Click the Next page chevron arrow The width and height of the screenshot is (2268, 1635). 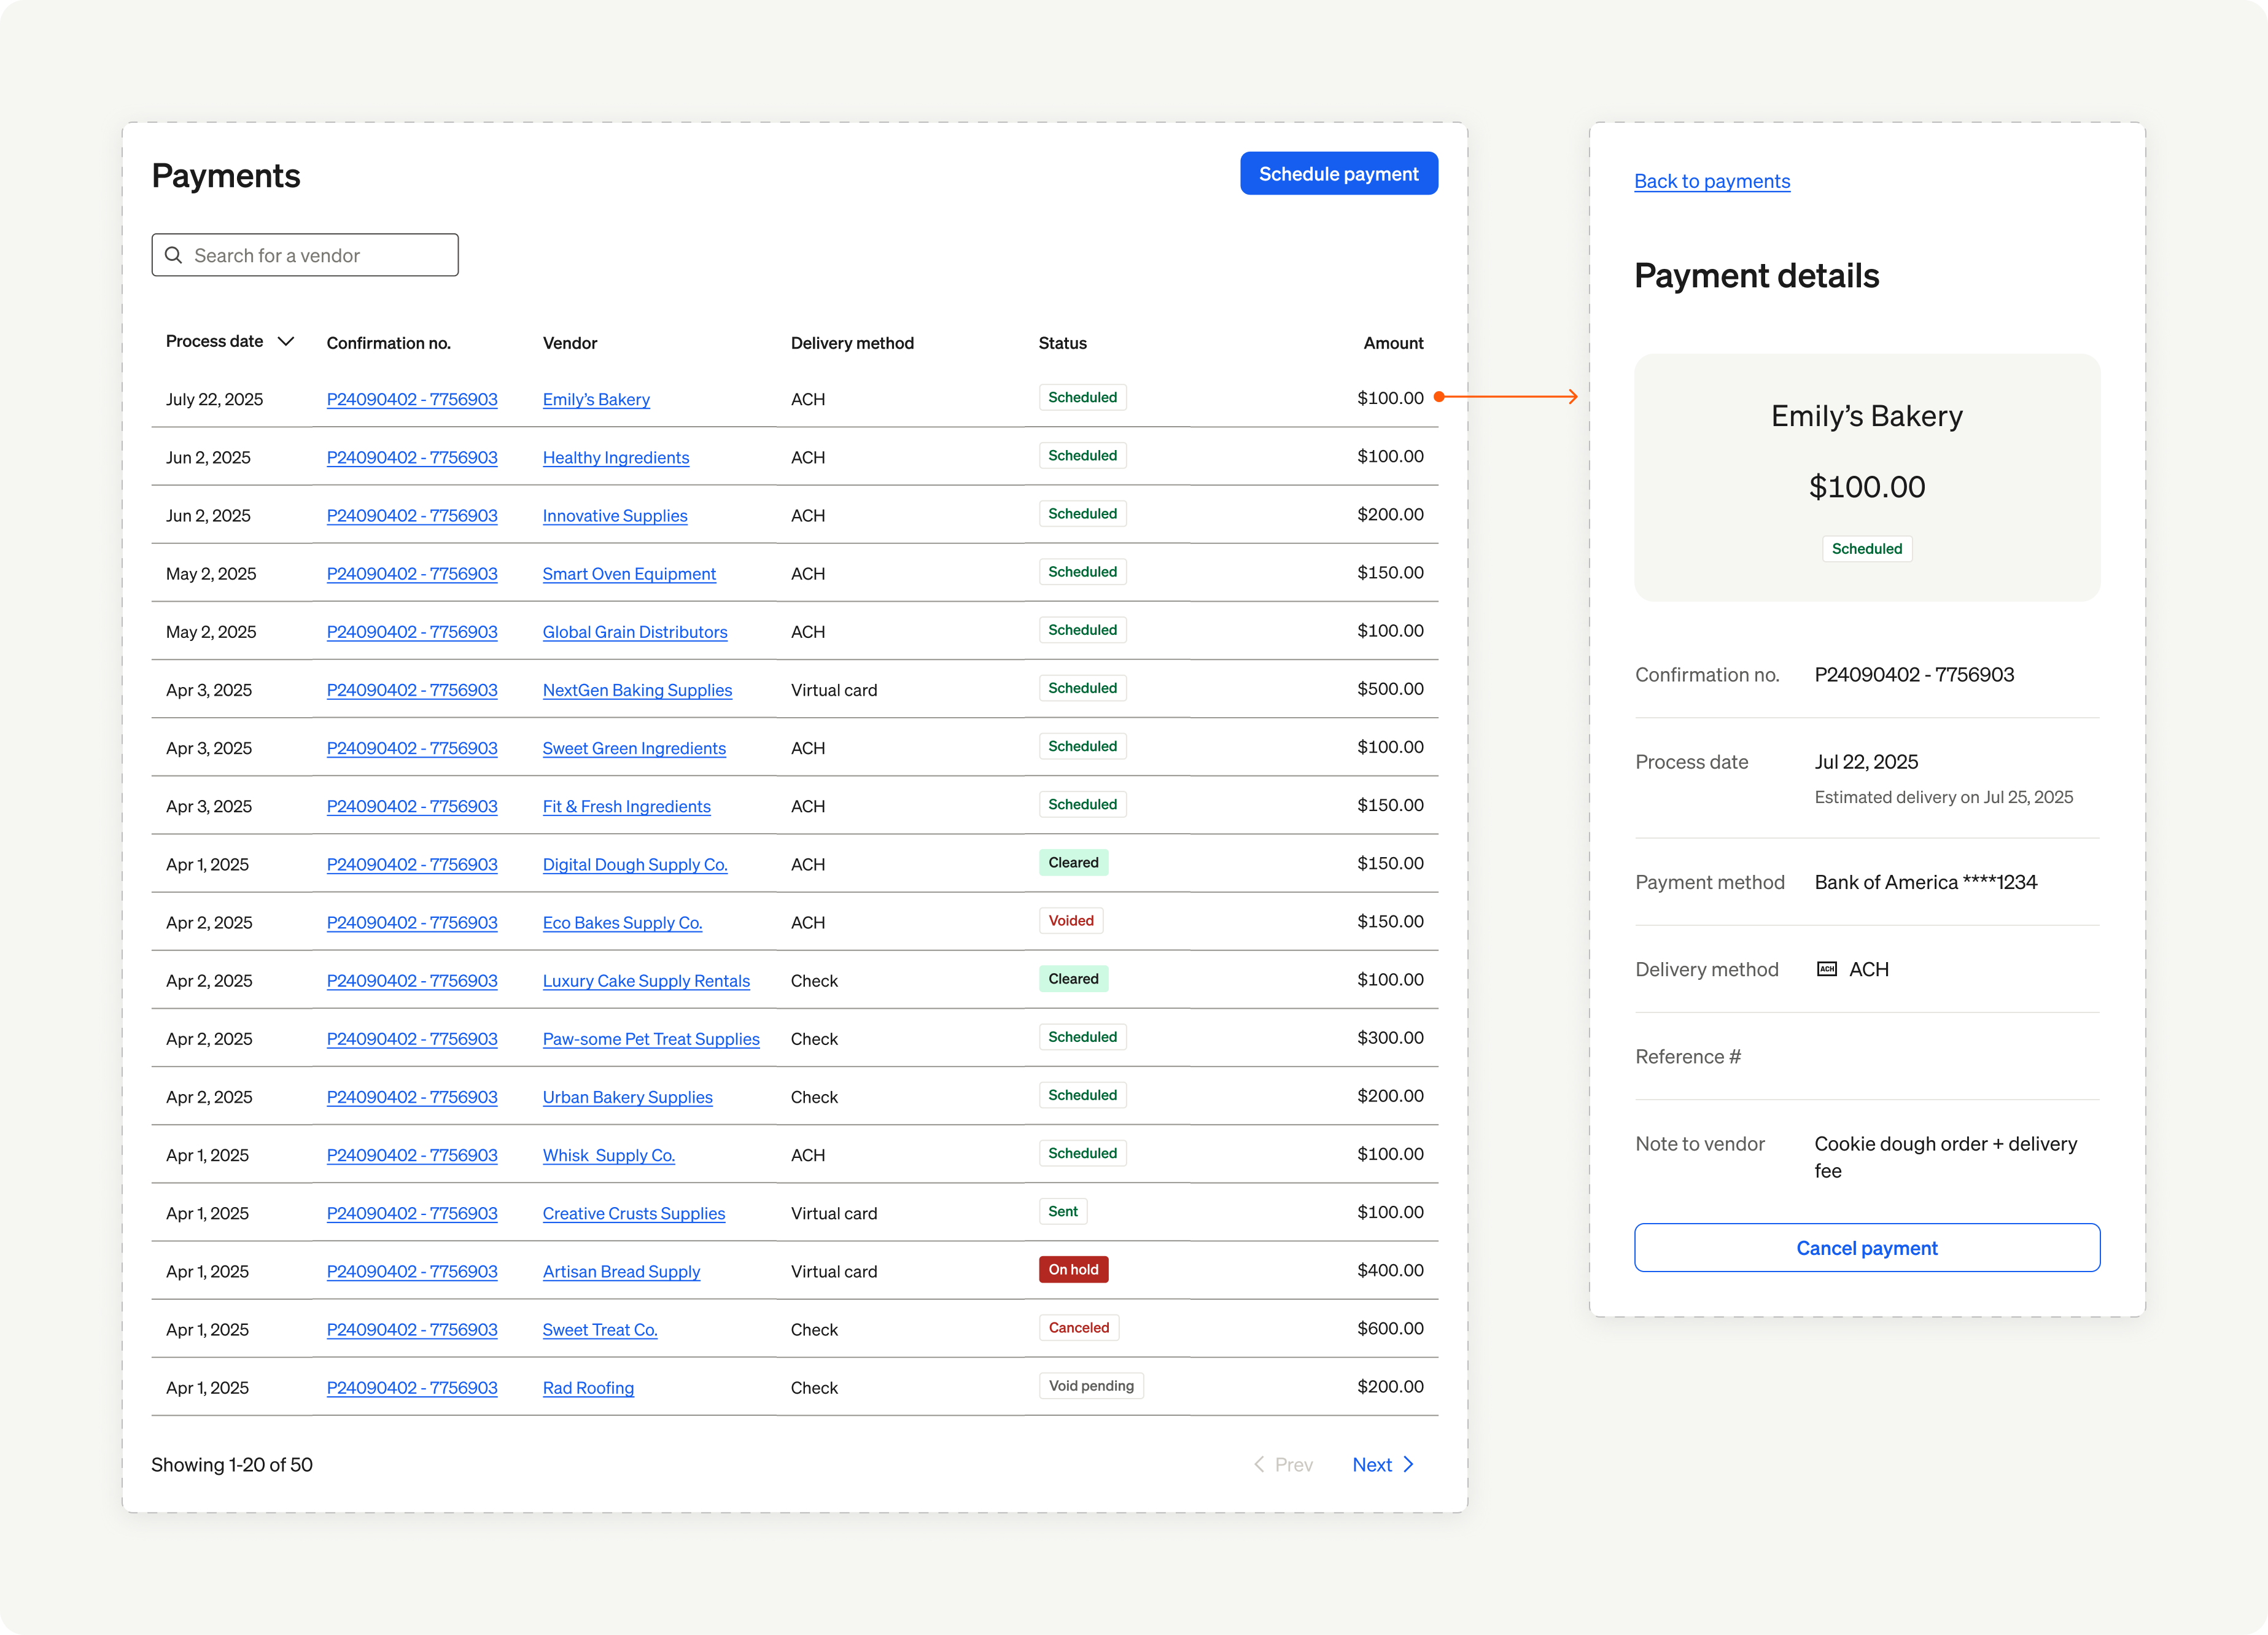pyautogui.click(x=1409, y=1464)
